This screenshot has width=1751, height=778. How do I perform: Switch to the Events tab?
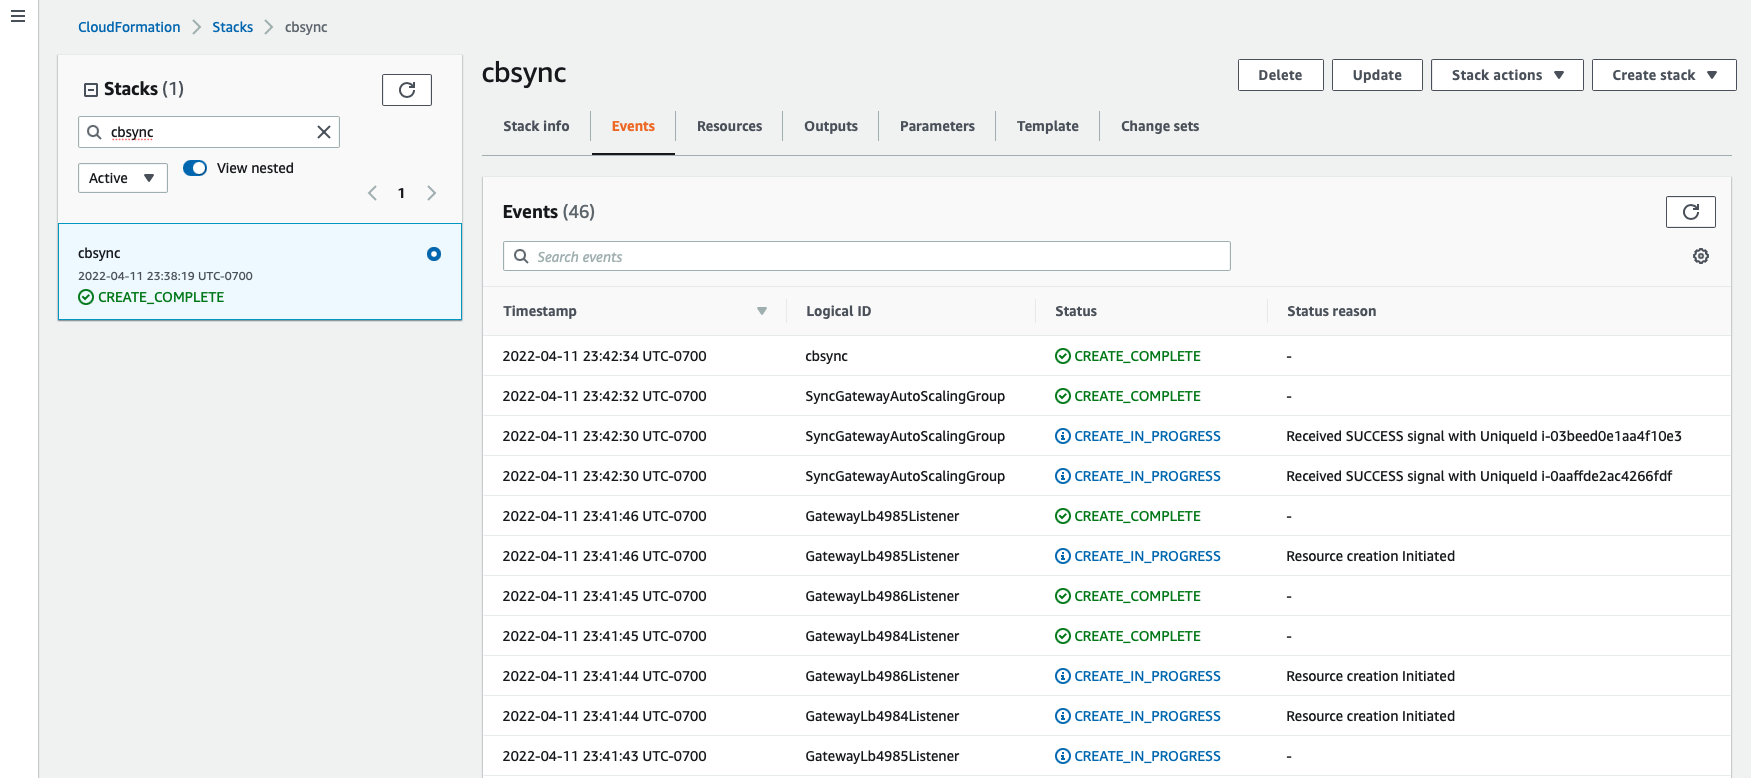click(633, 126)
